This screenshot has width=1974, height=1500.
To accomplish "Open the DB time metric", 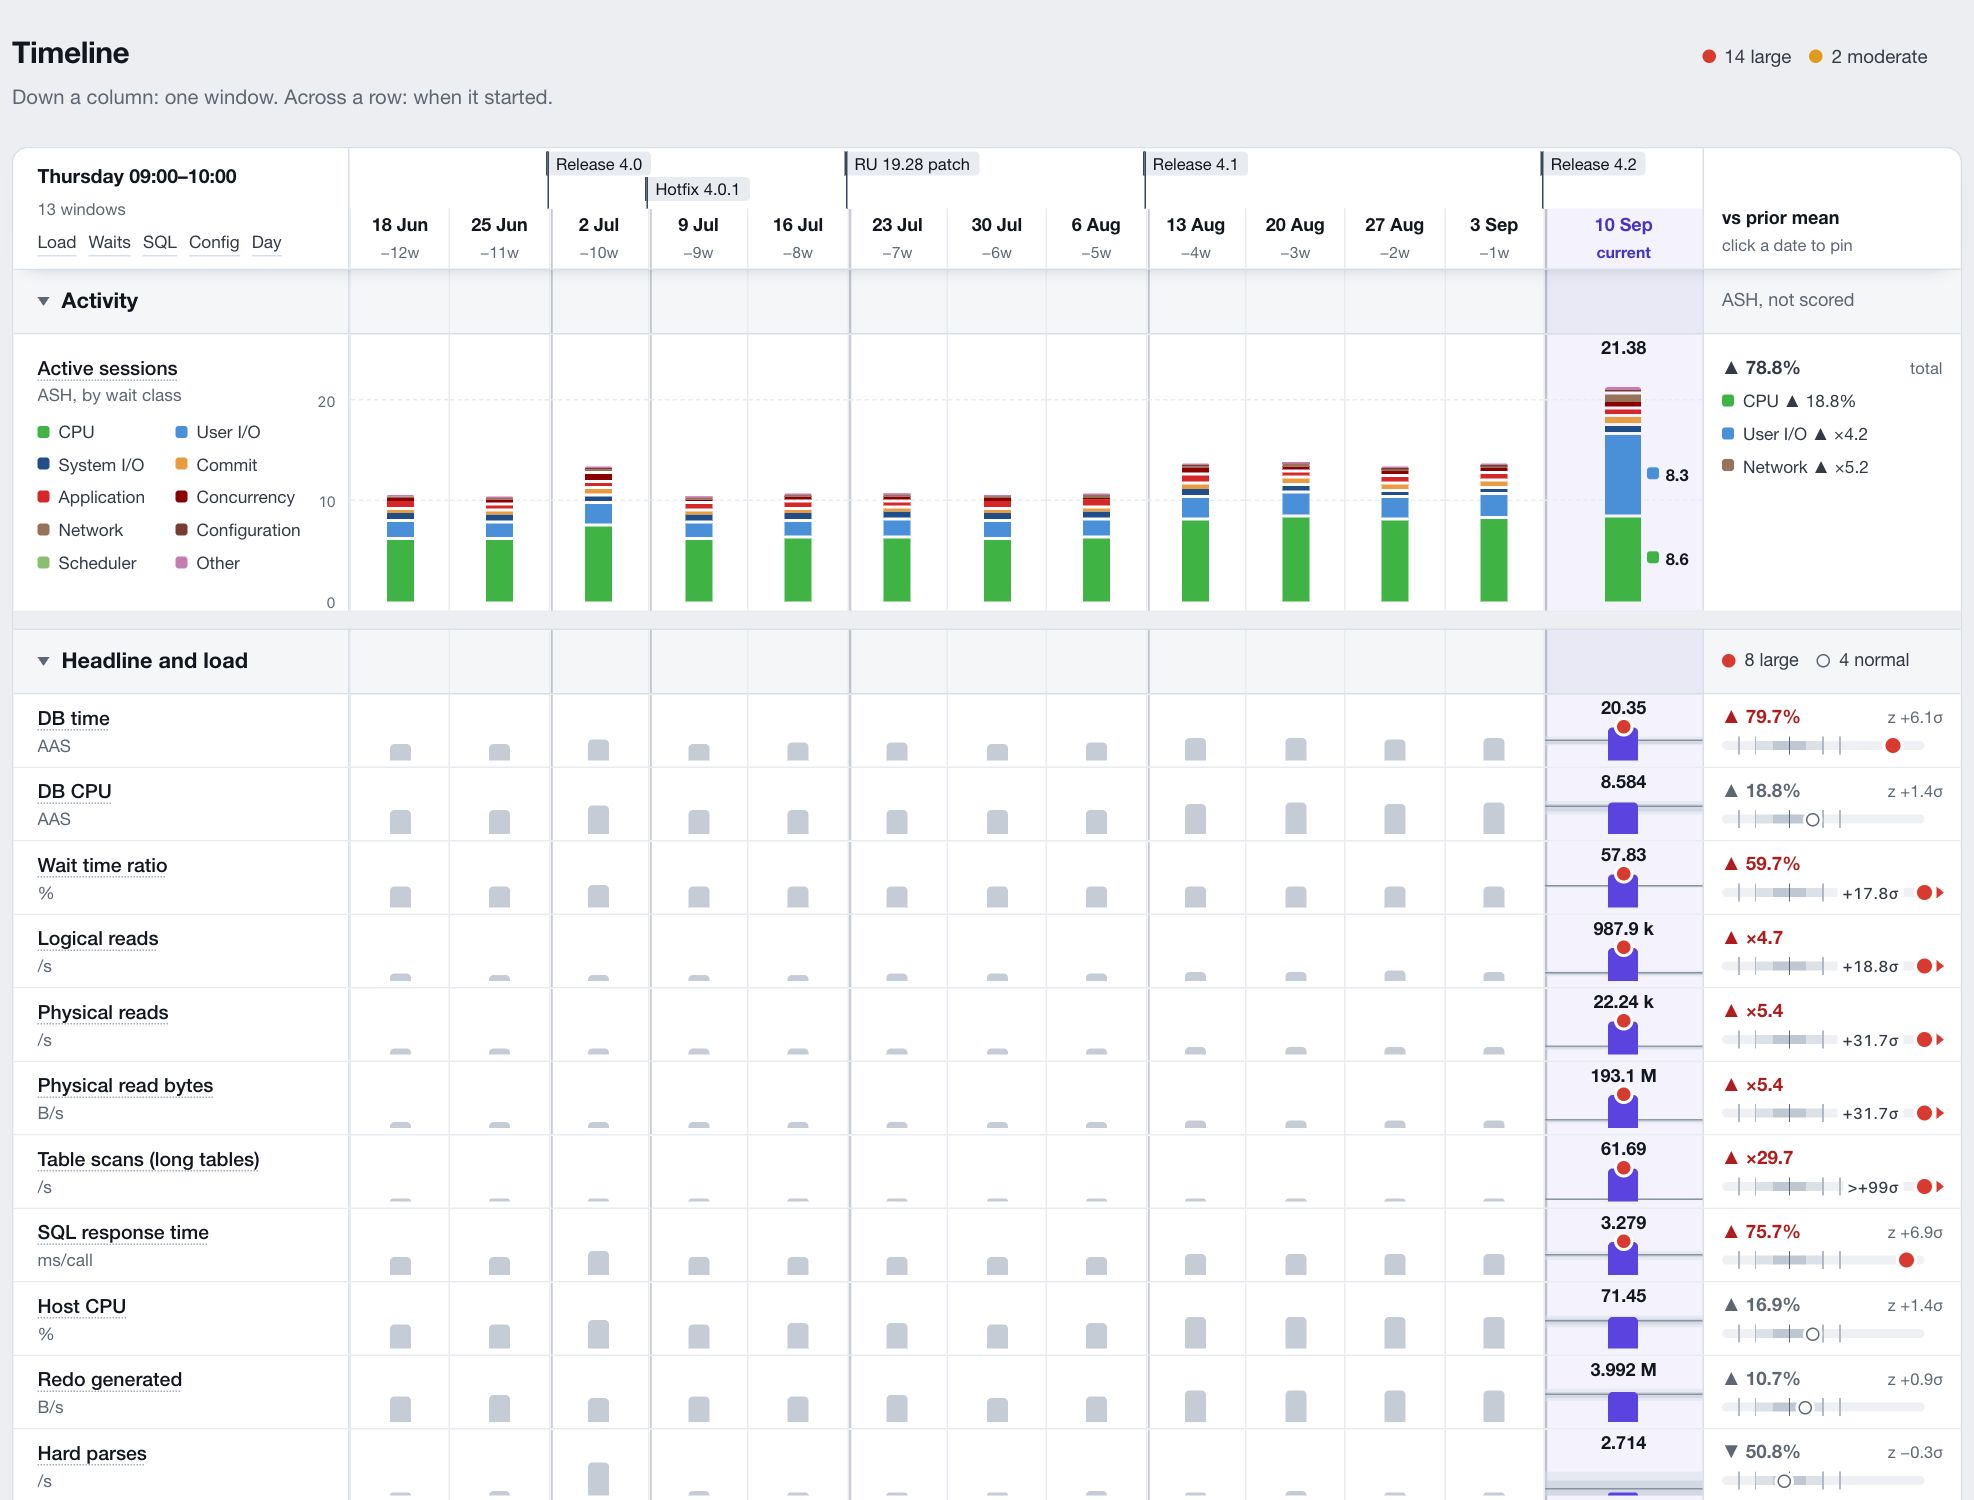I will pos(73,718).
